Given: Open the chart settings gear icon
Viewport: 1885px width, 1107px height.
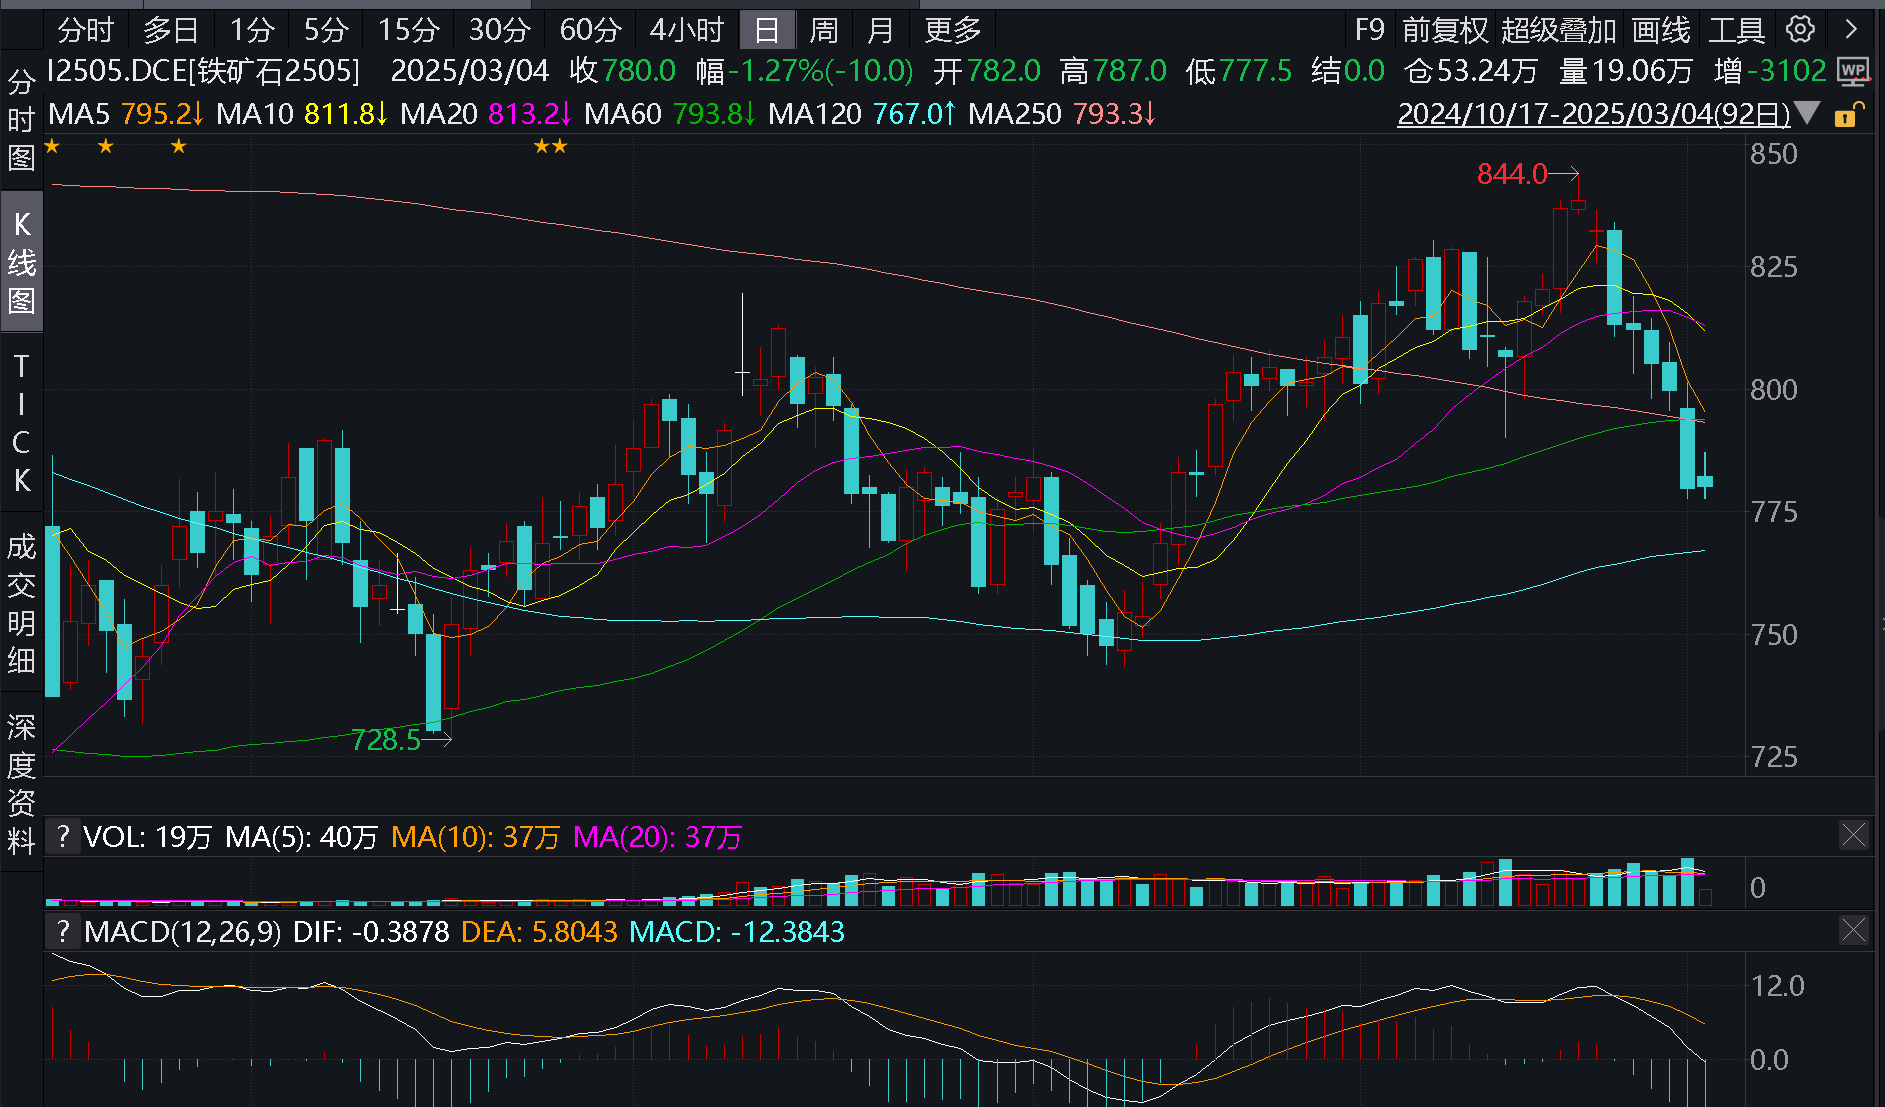Looking at the screenshot, I should point(1800,30).
